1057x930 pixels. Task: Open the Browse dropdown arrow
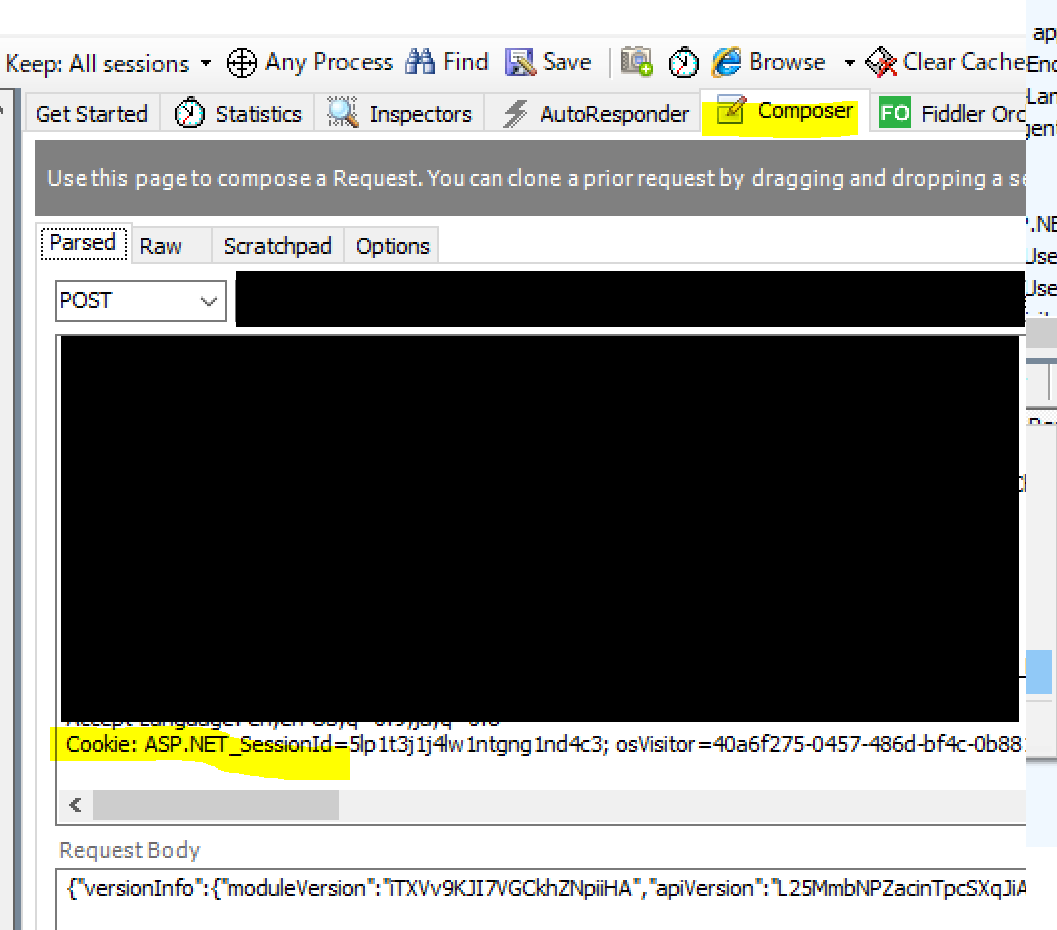point(849,63)
